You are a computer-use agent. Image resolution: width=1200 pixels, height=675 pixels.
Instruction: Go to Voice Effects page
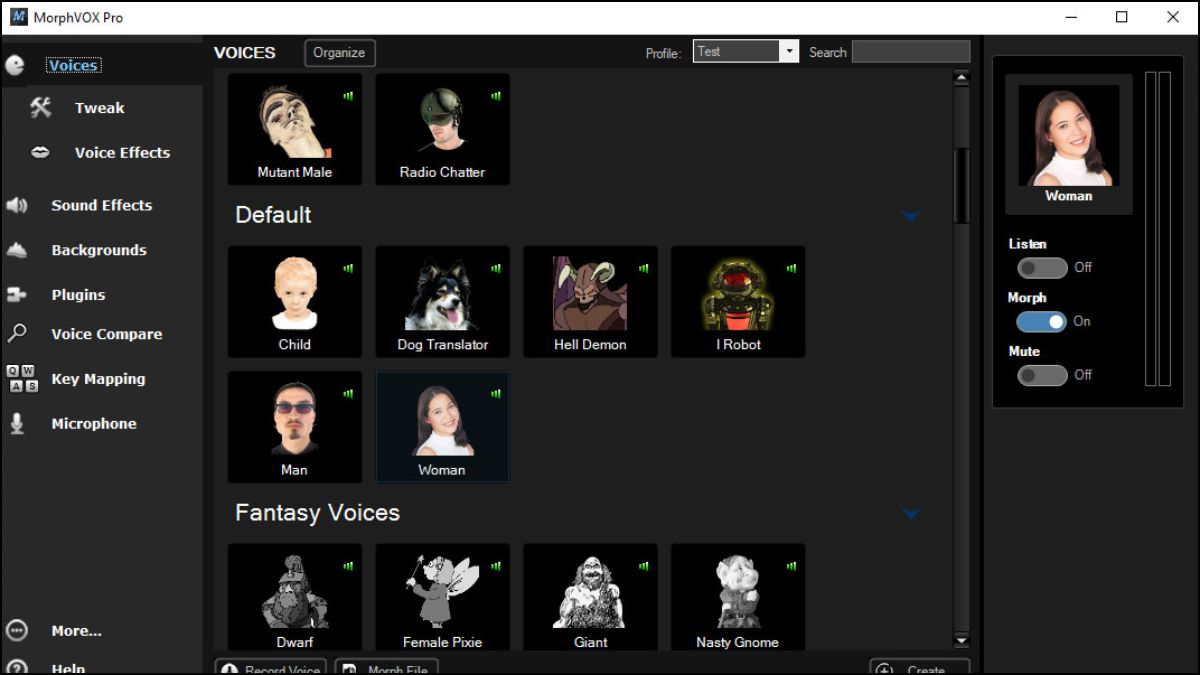(x=122, y=153)
